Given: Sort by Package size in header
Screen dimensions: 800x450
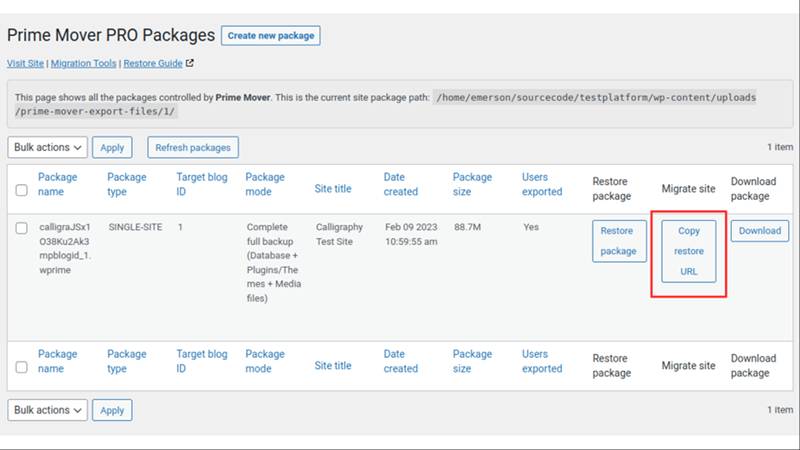Looking at the screenshot, I should coord(472,184).
